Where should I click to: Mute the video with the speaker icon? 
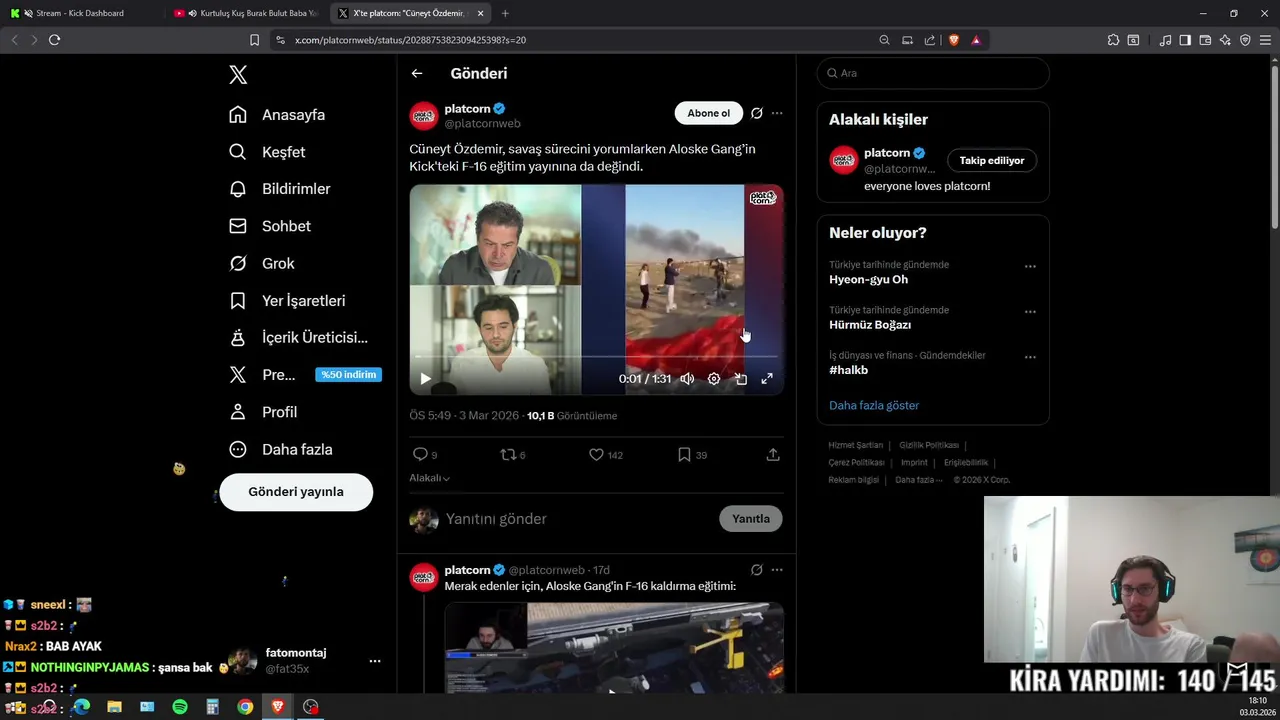[687, 379]
